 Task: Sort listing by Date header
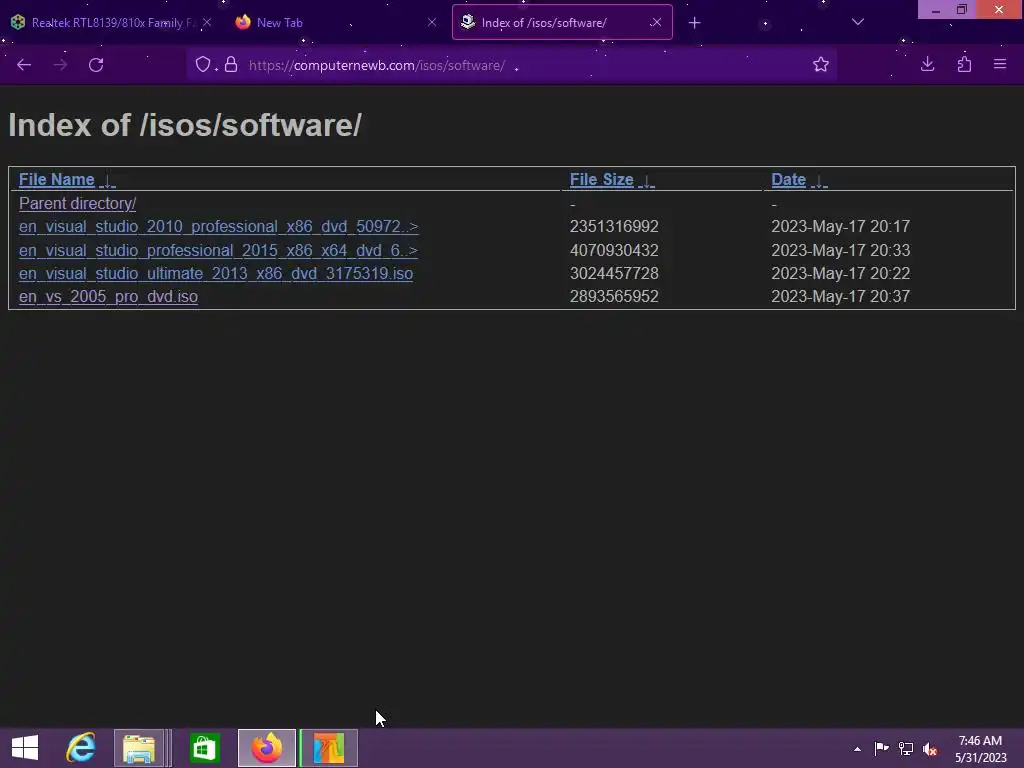(x=788, y=180)
